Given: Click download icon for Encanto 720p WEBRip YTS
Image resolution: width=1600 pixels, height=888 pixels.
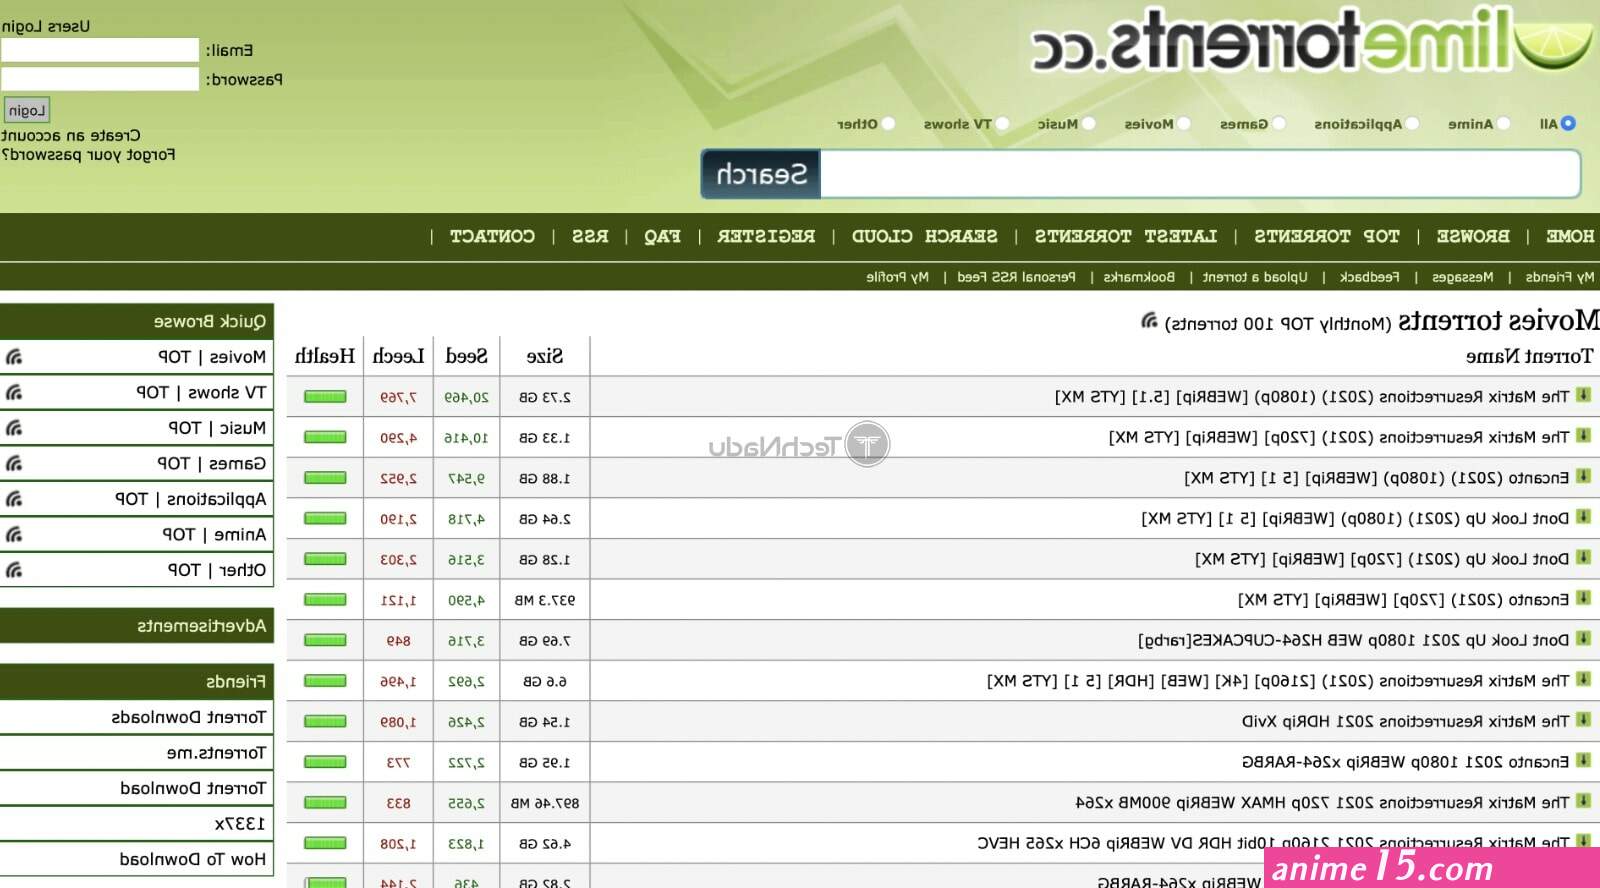Looking at the screenshot, I should point(1584,598).
